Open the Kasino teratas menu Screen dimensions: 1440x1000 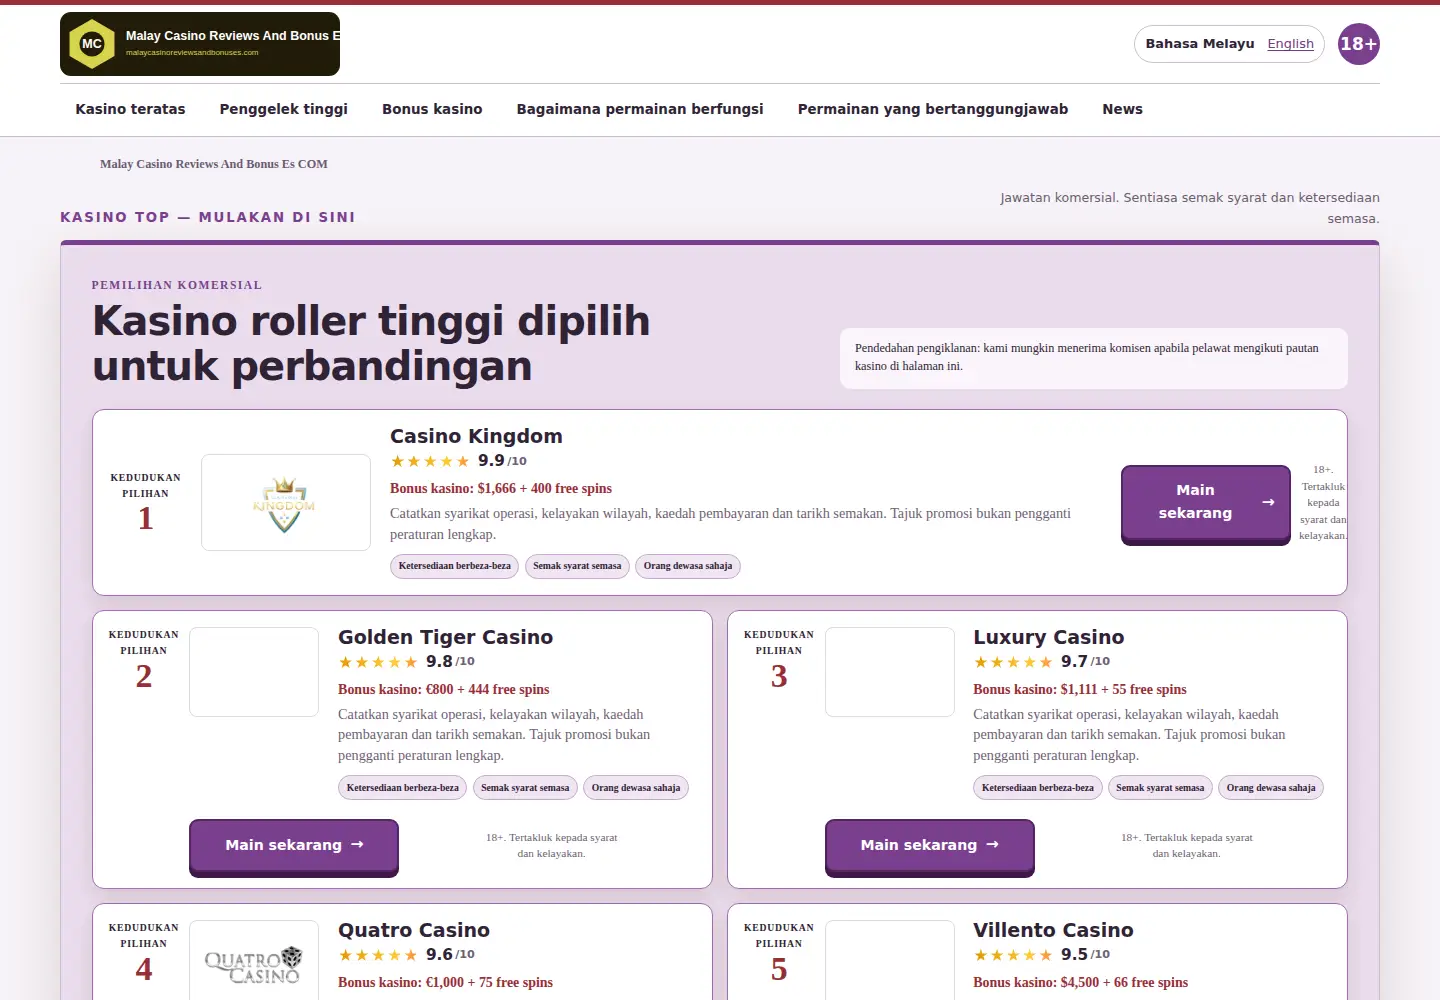point(130,109)
